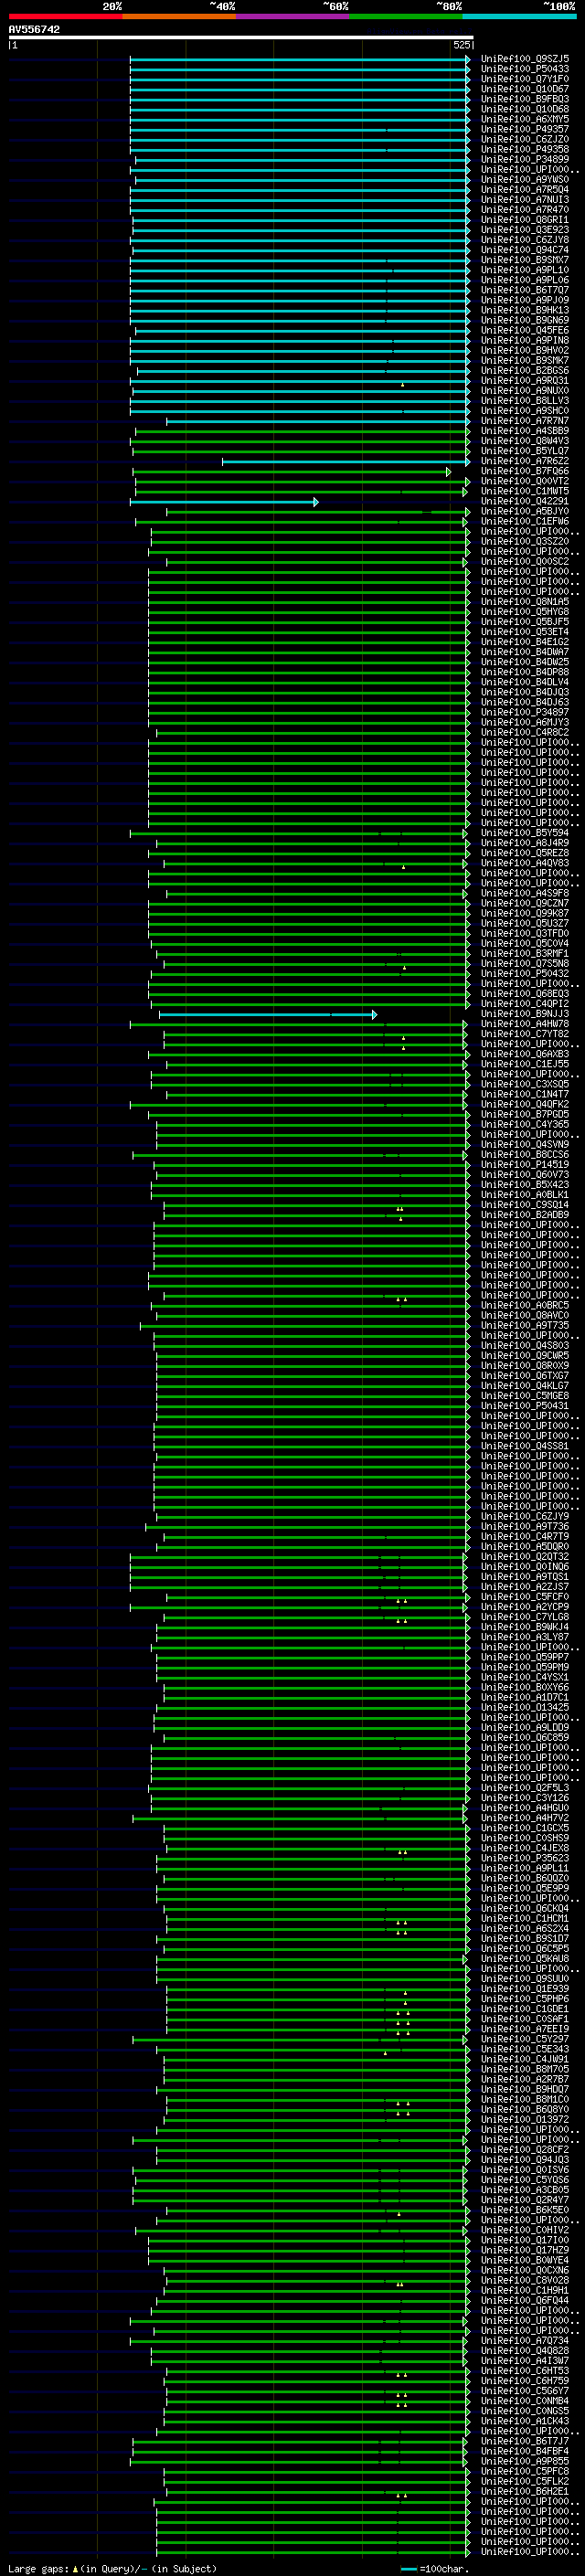Click the white query length bar

(240, 37)
